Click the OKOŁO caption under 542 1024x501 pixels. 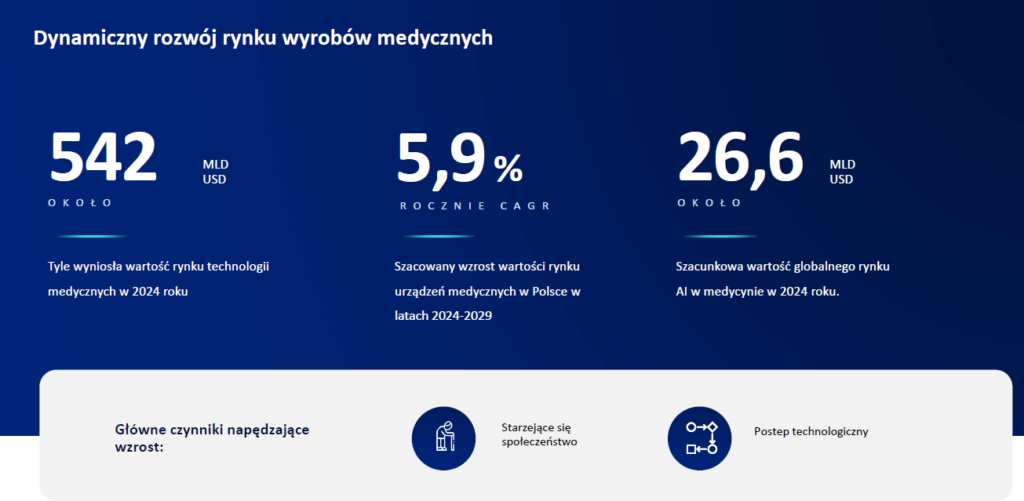[80, 203]
